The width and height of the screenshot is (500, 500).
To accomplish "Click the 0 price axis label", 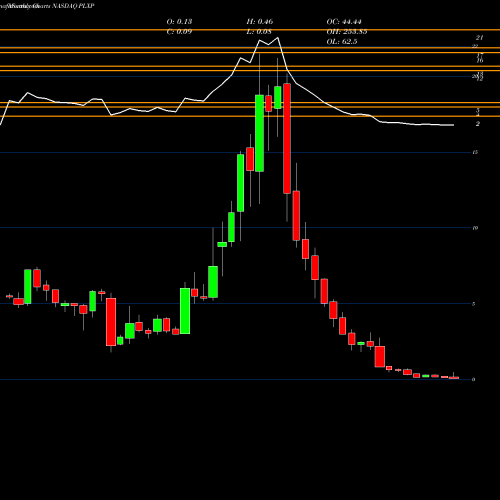I will point(474,379).
